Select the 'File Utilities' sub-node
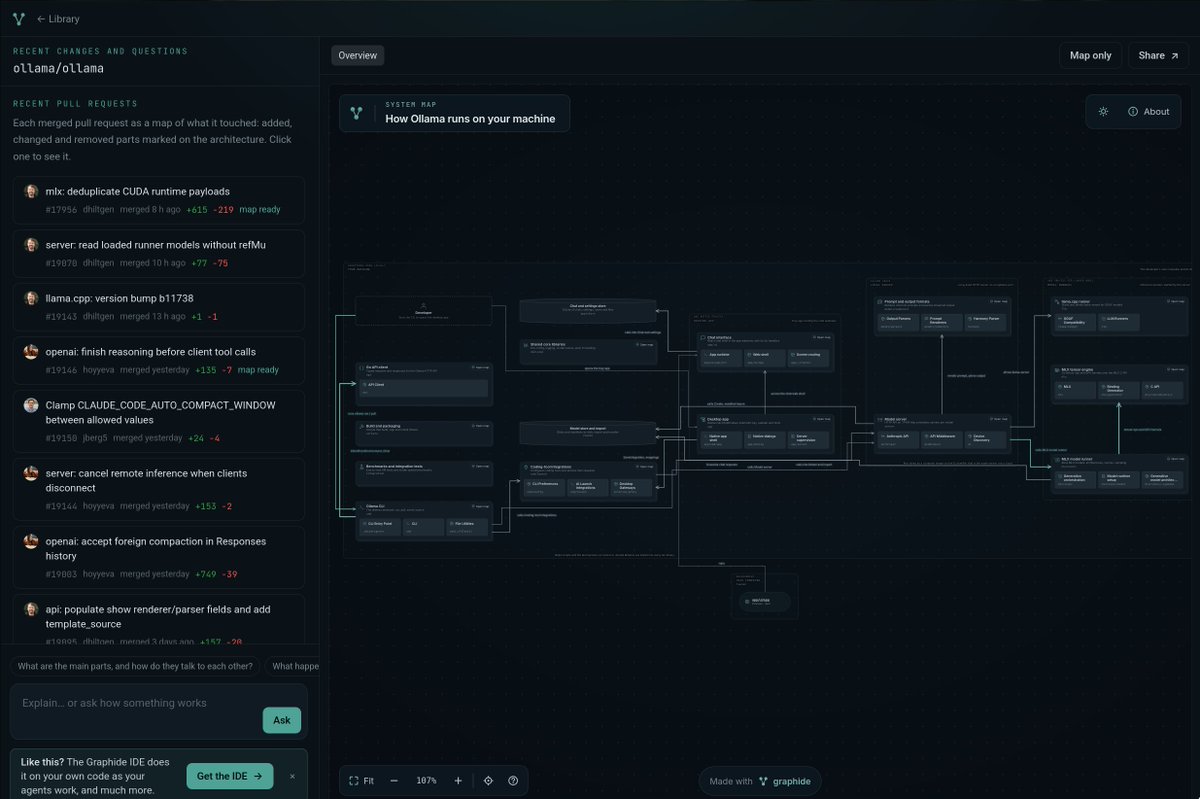The width and height of the screenshot is (1200, 799). [467, 527]
